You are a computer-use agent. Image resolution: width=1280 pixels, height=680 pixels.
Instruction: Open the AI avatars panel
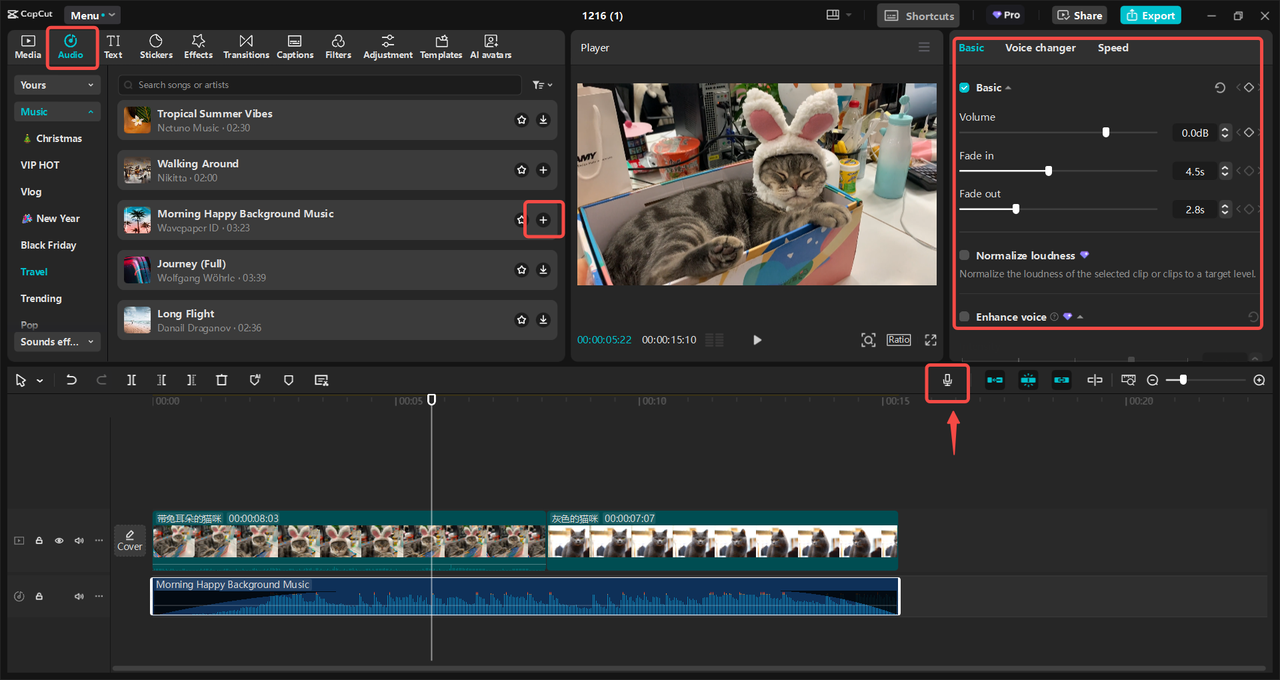coord(491,46)
